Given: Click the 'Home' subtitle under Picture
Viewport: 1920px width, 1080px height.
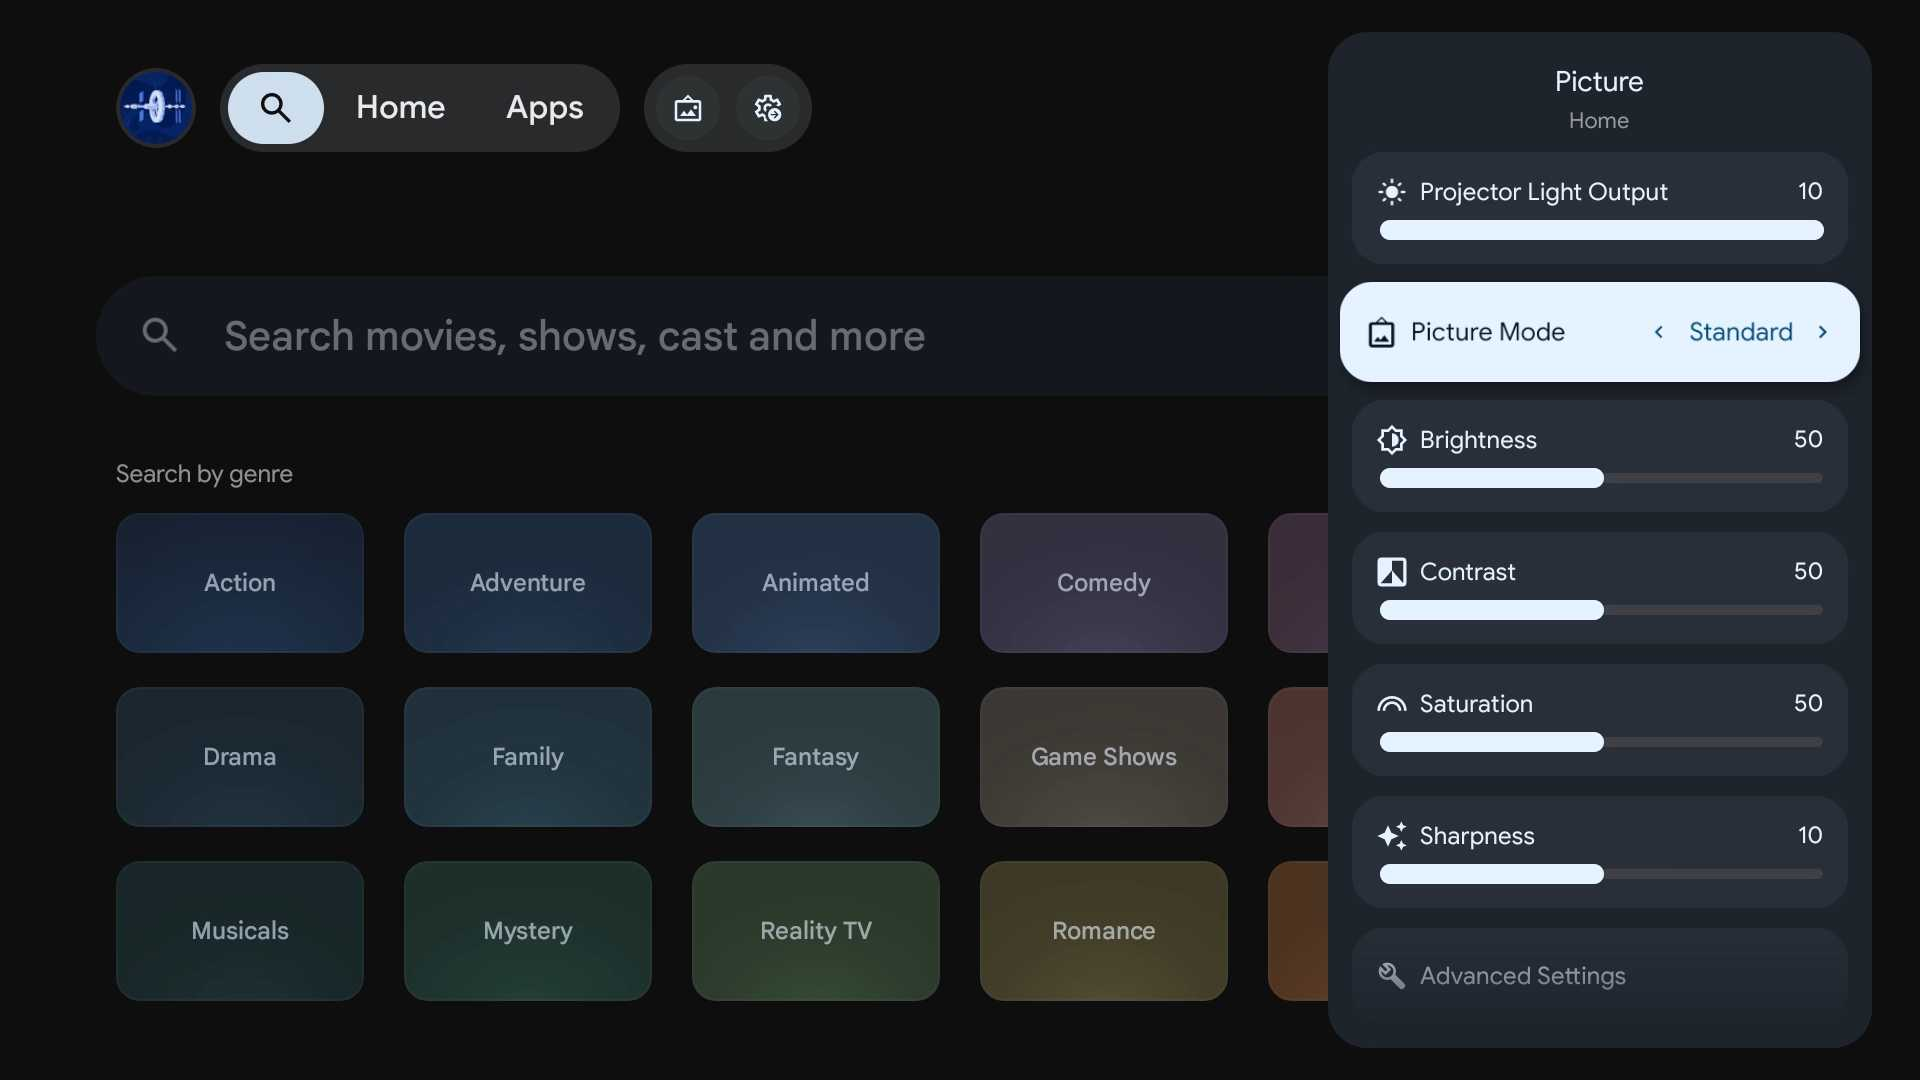Looking at the screenshot, I should point(1599,121).
